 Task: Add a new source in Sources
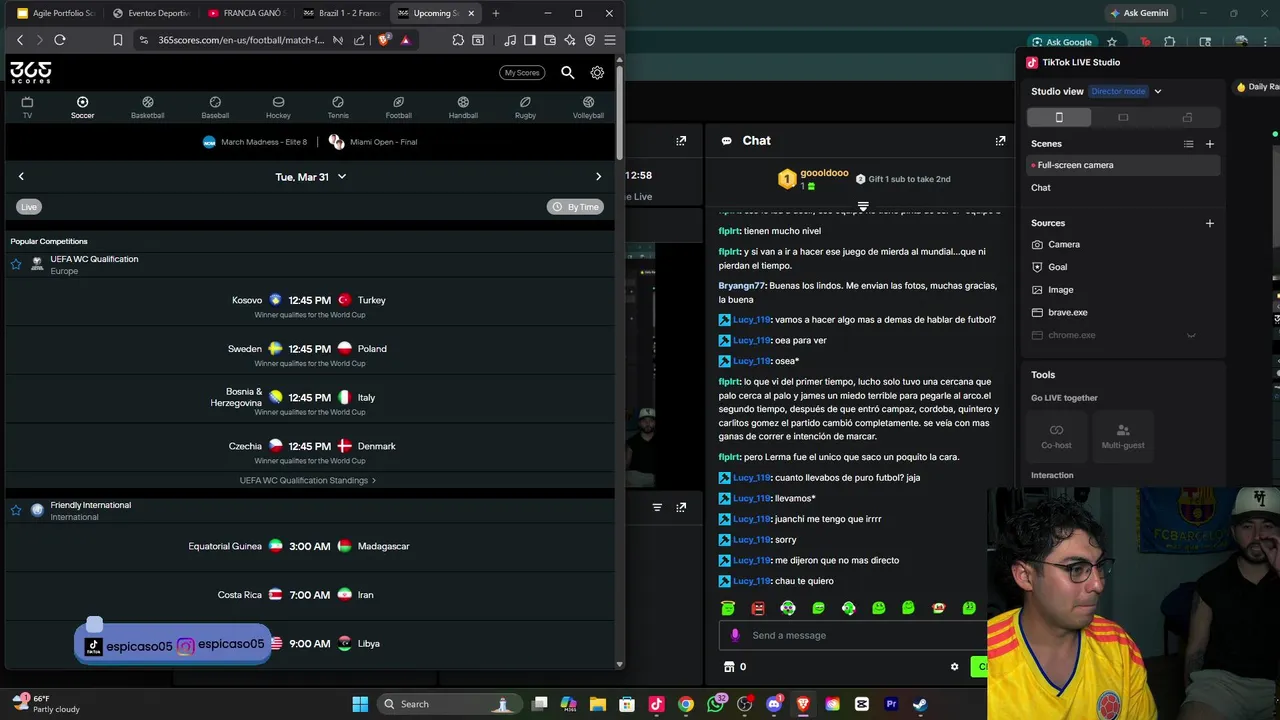point(1210,223)
